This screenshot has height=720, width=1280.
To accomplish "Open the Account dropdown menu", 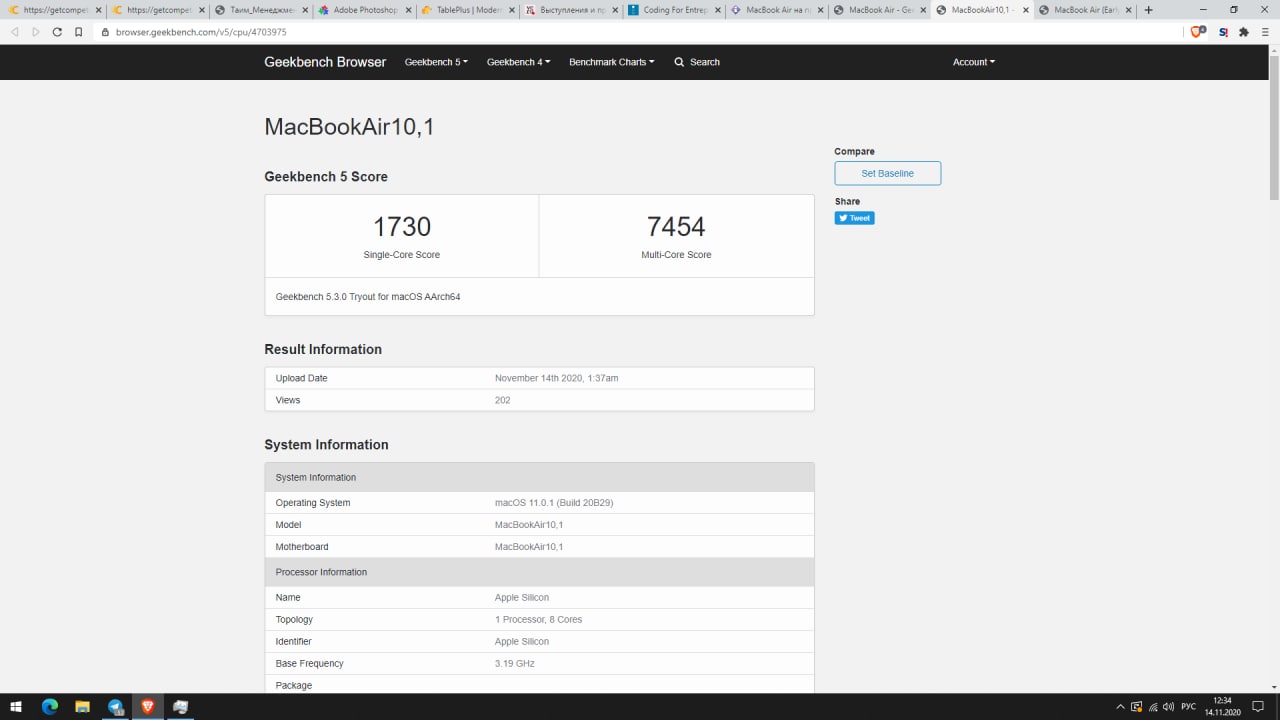I will [x=974, y=62].
